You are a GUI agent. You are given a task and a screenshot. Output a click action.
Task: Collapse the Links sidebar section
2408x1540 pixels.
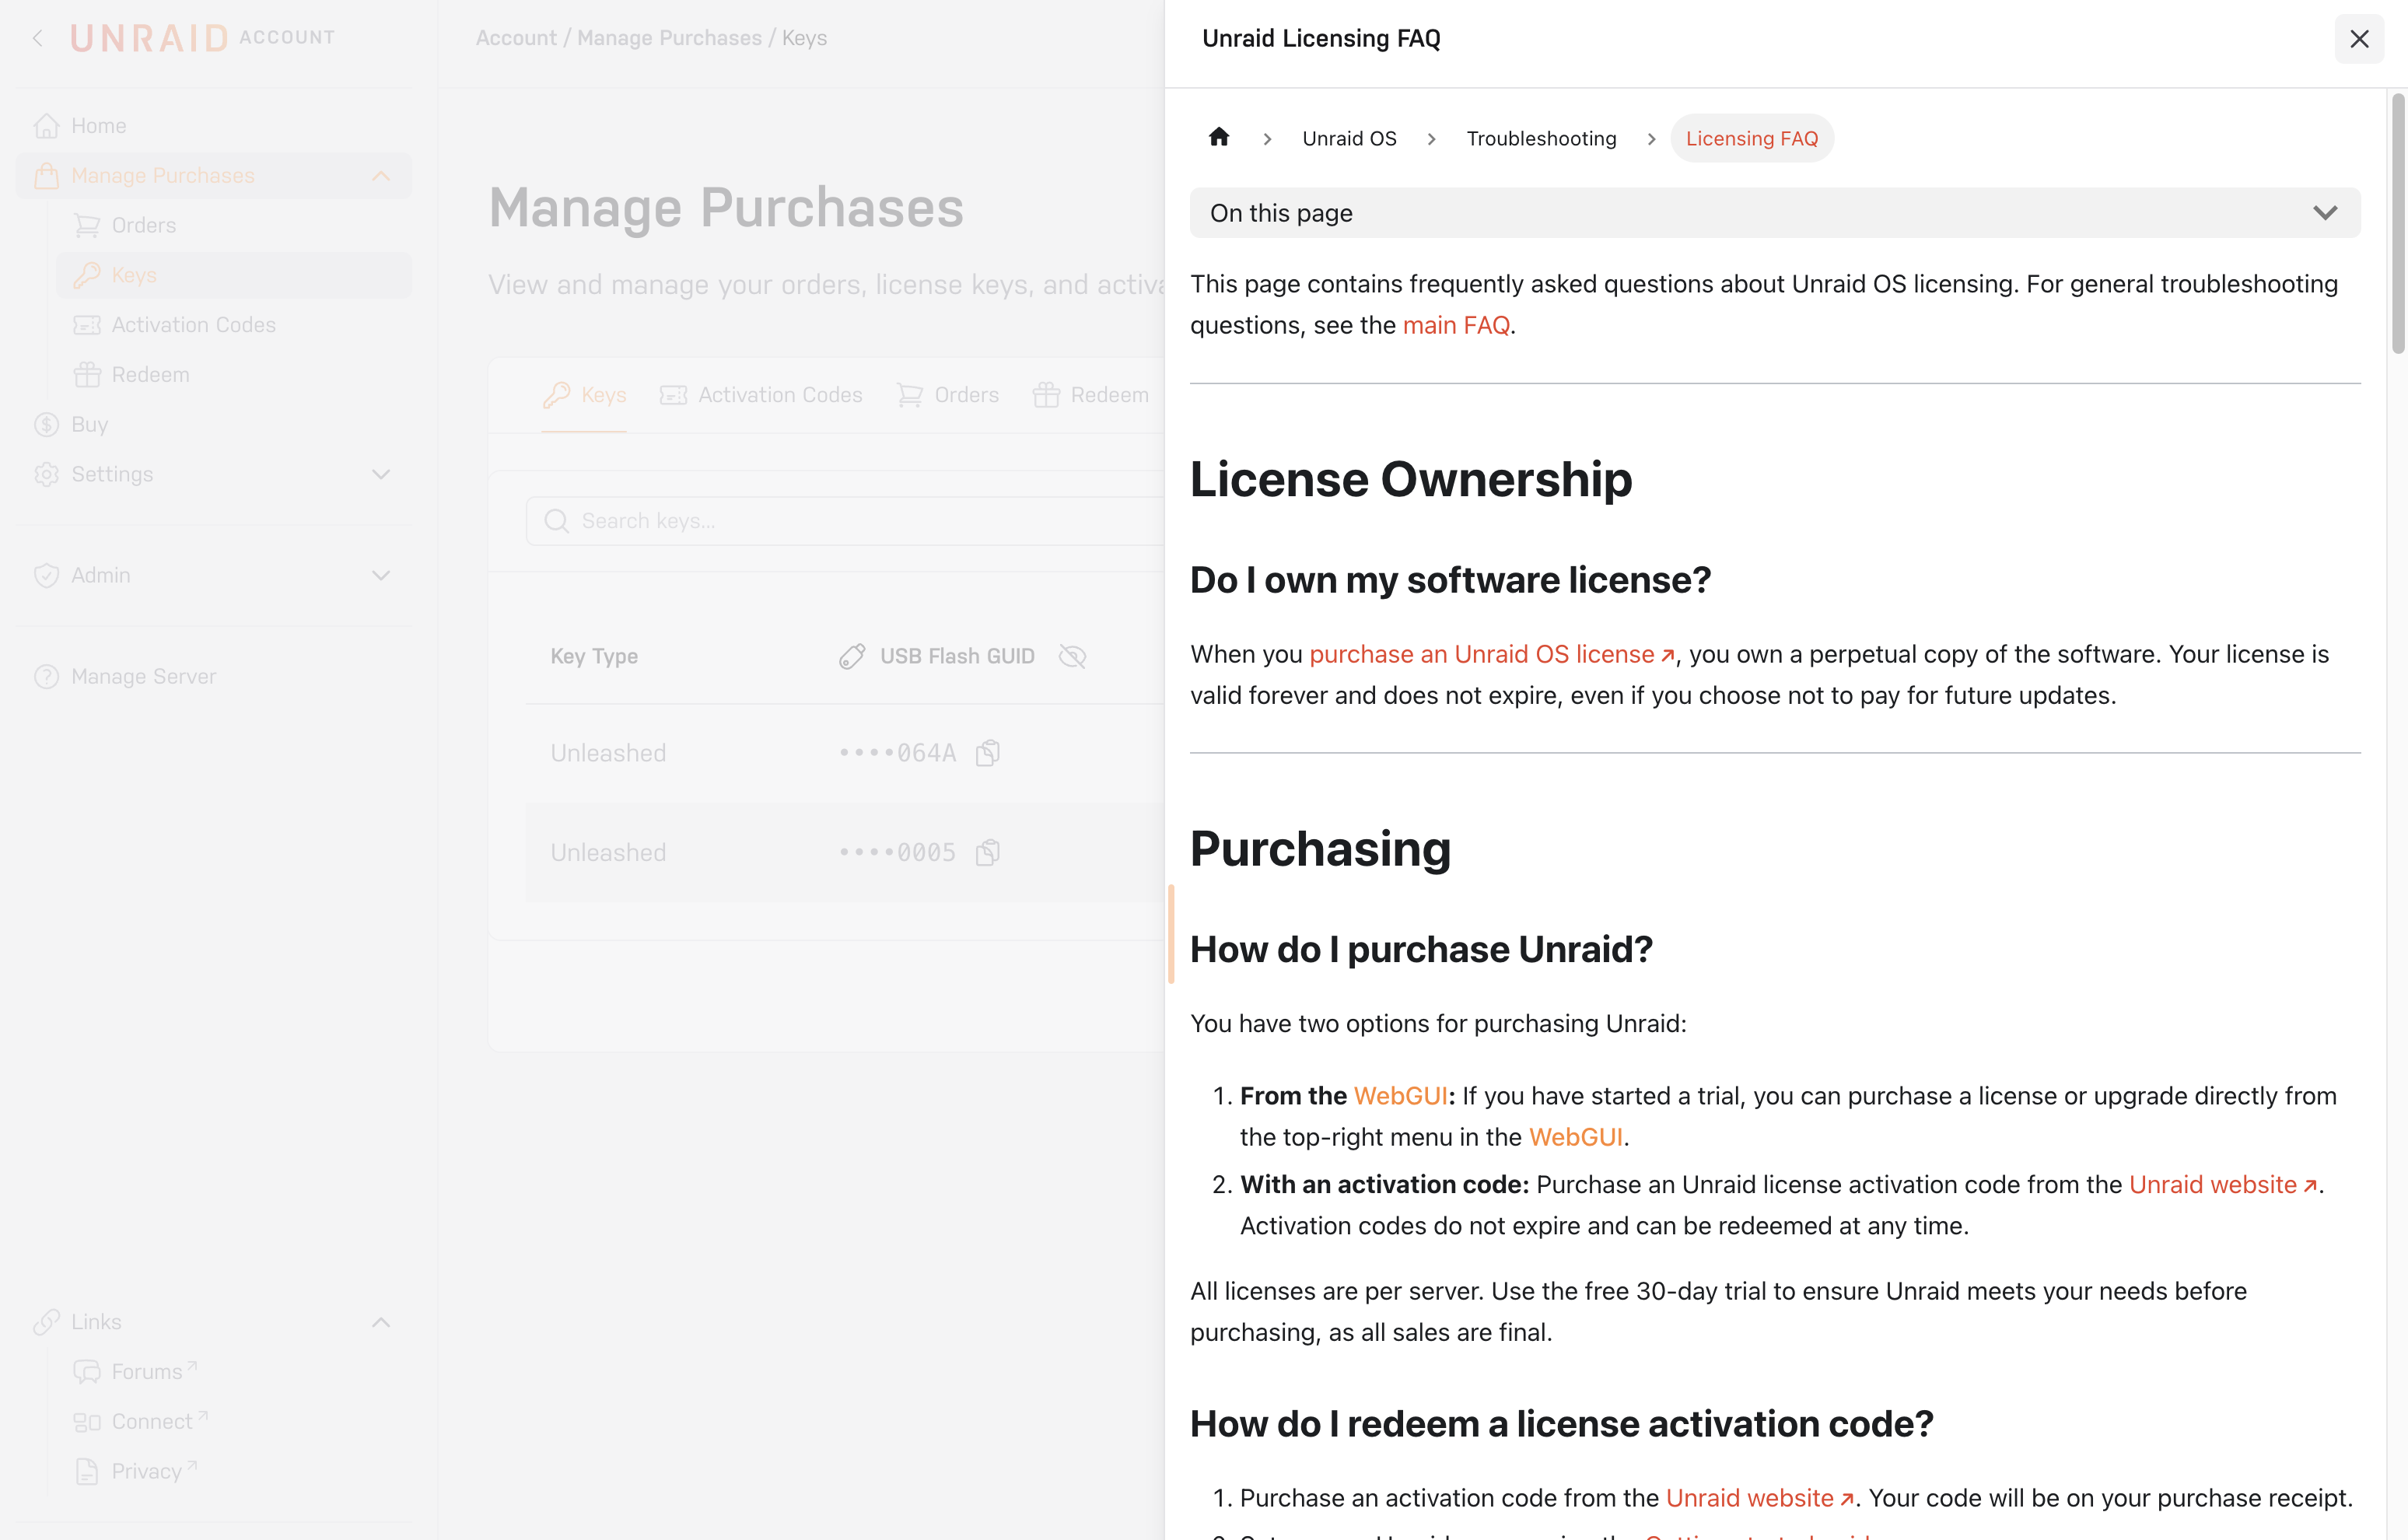[380, 1322]
